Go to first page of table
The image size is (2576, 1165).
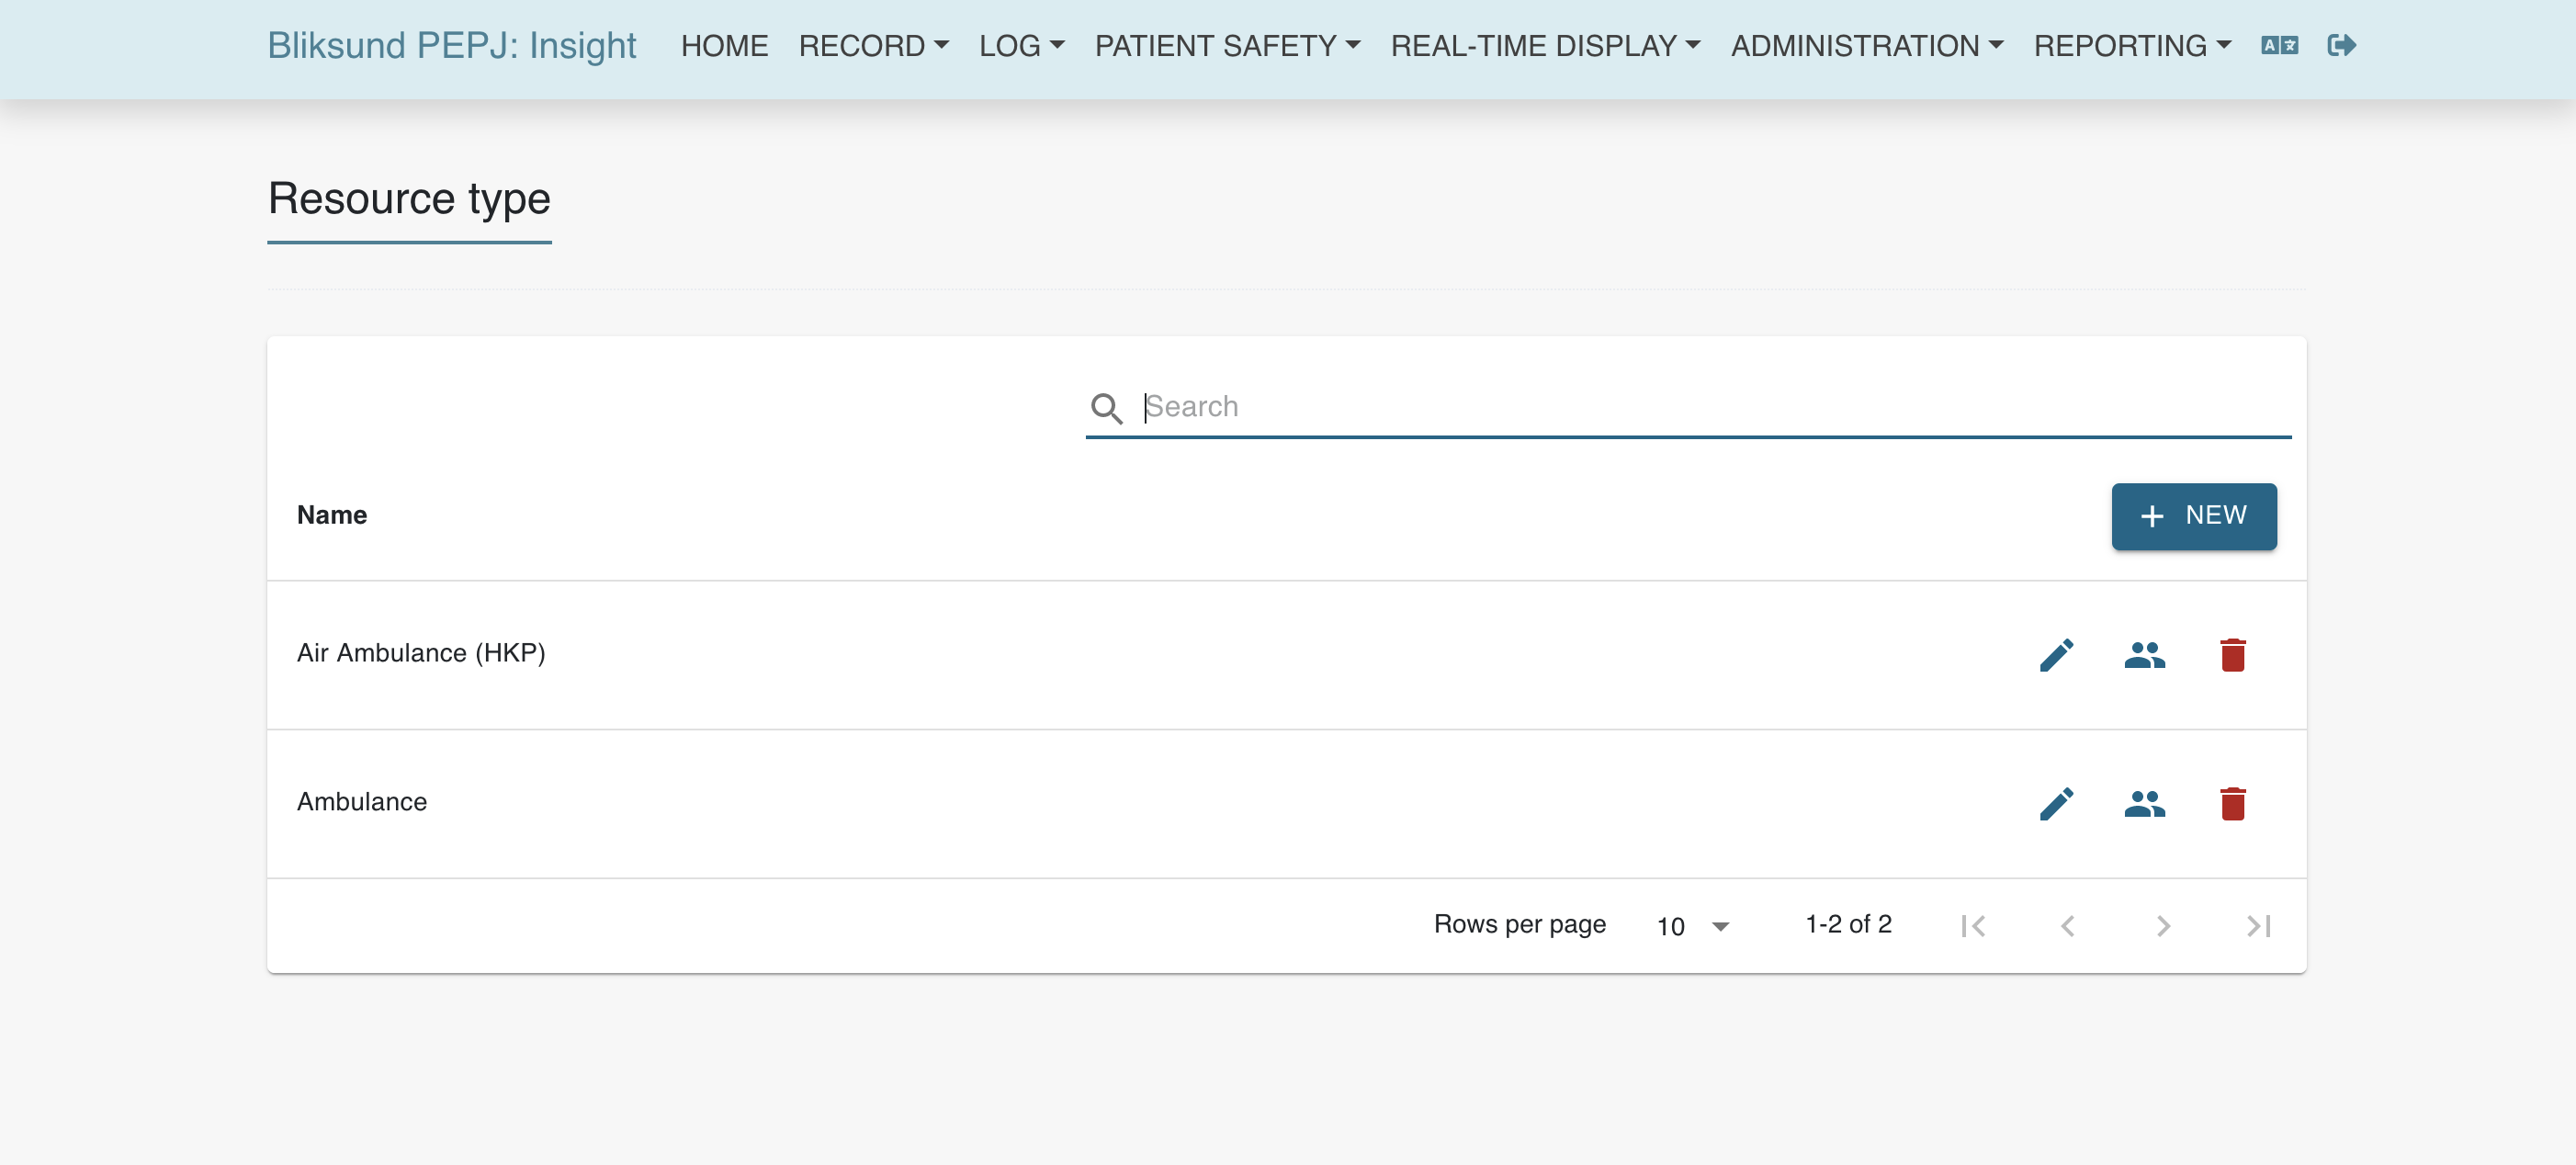(1972, 926)
